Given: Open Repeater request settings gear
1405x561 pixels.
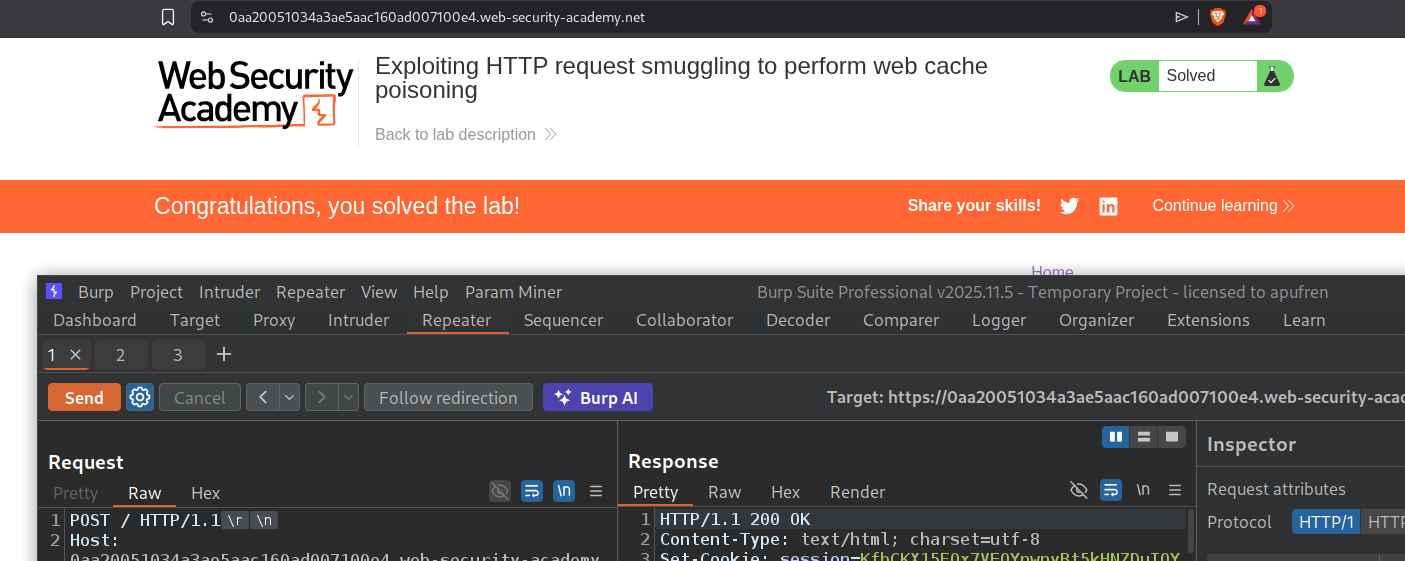Looking at the screenshot, I should (140, 397).
